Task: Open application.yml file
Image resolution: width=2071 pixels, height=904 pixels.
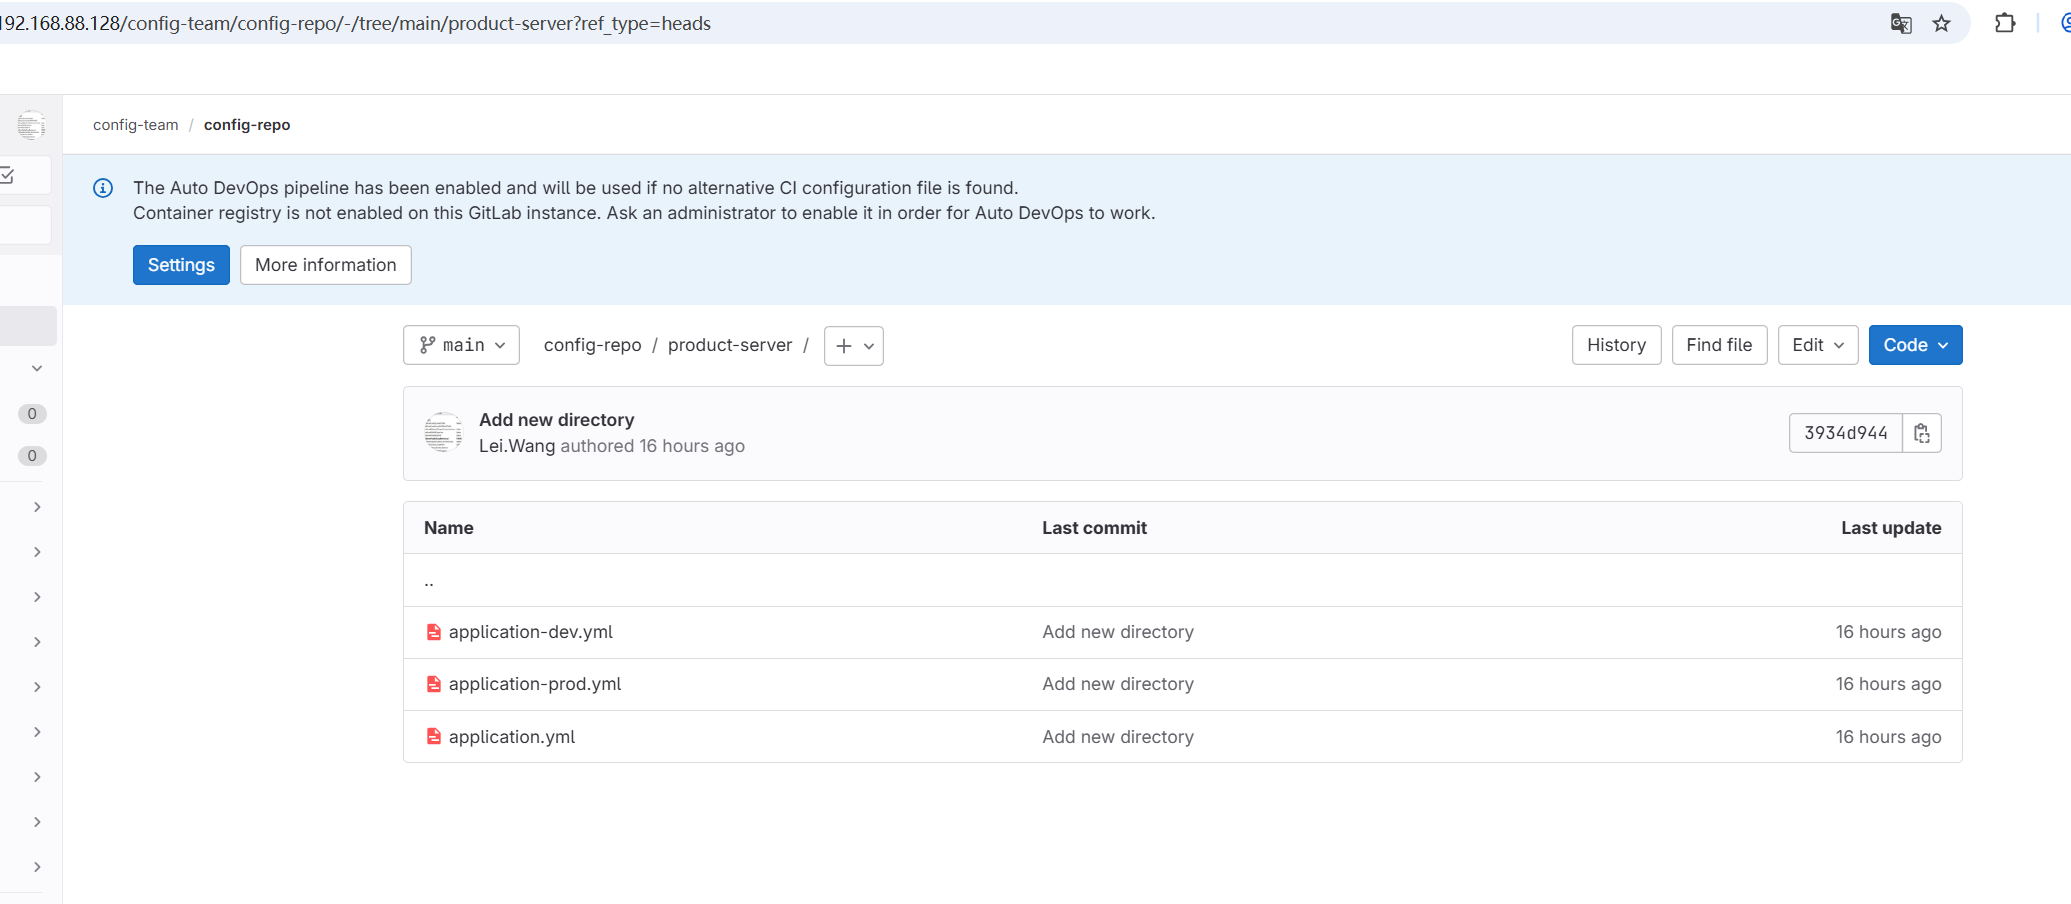Action: coord(512,737)
